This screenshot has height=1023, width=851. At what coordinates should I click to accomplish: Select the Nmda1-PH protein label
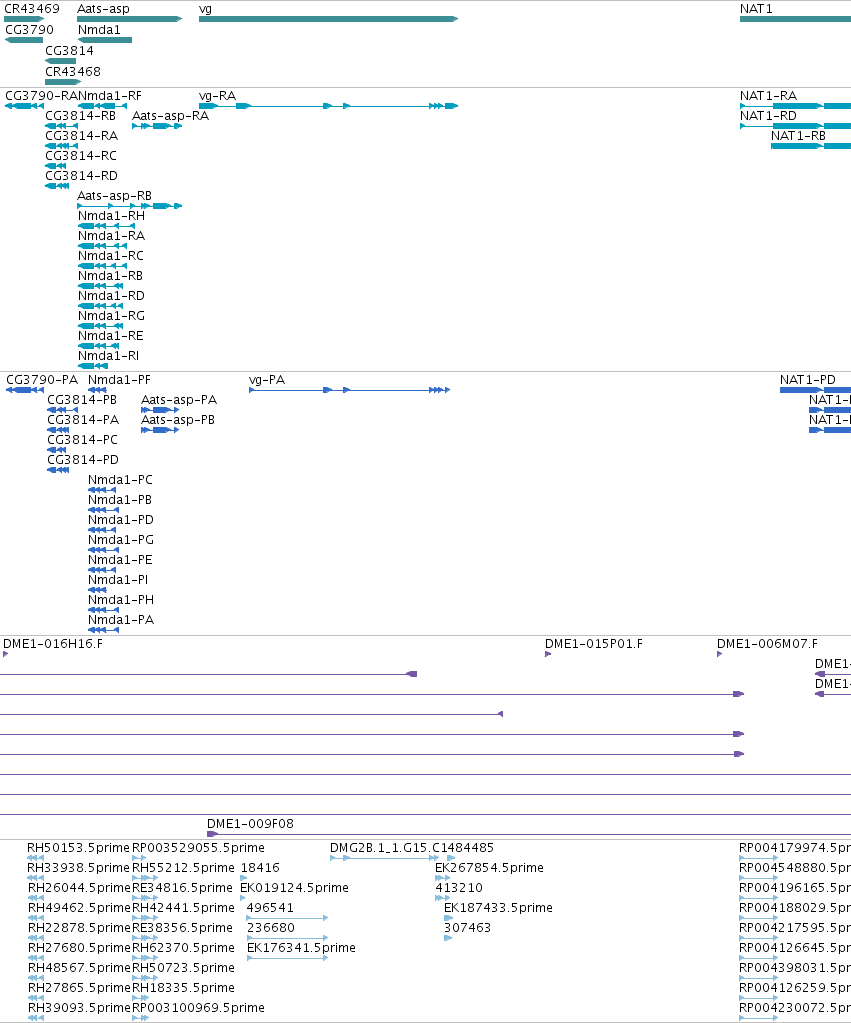tap(121, 600)
